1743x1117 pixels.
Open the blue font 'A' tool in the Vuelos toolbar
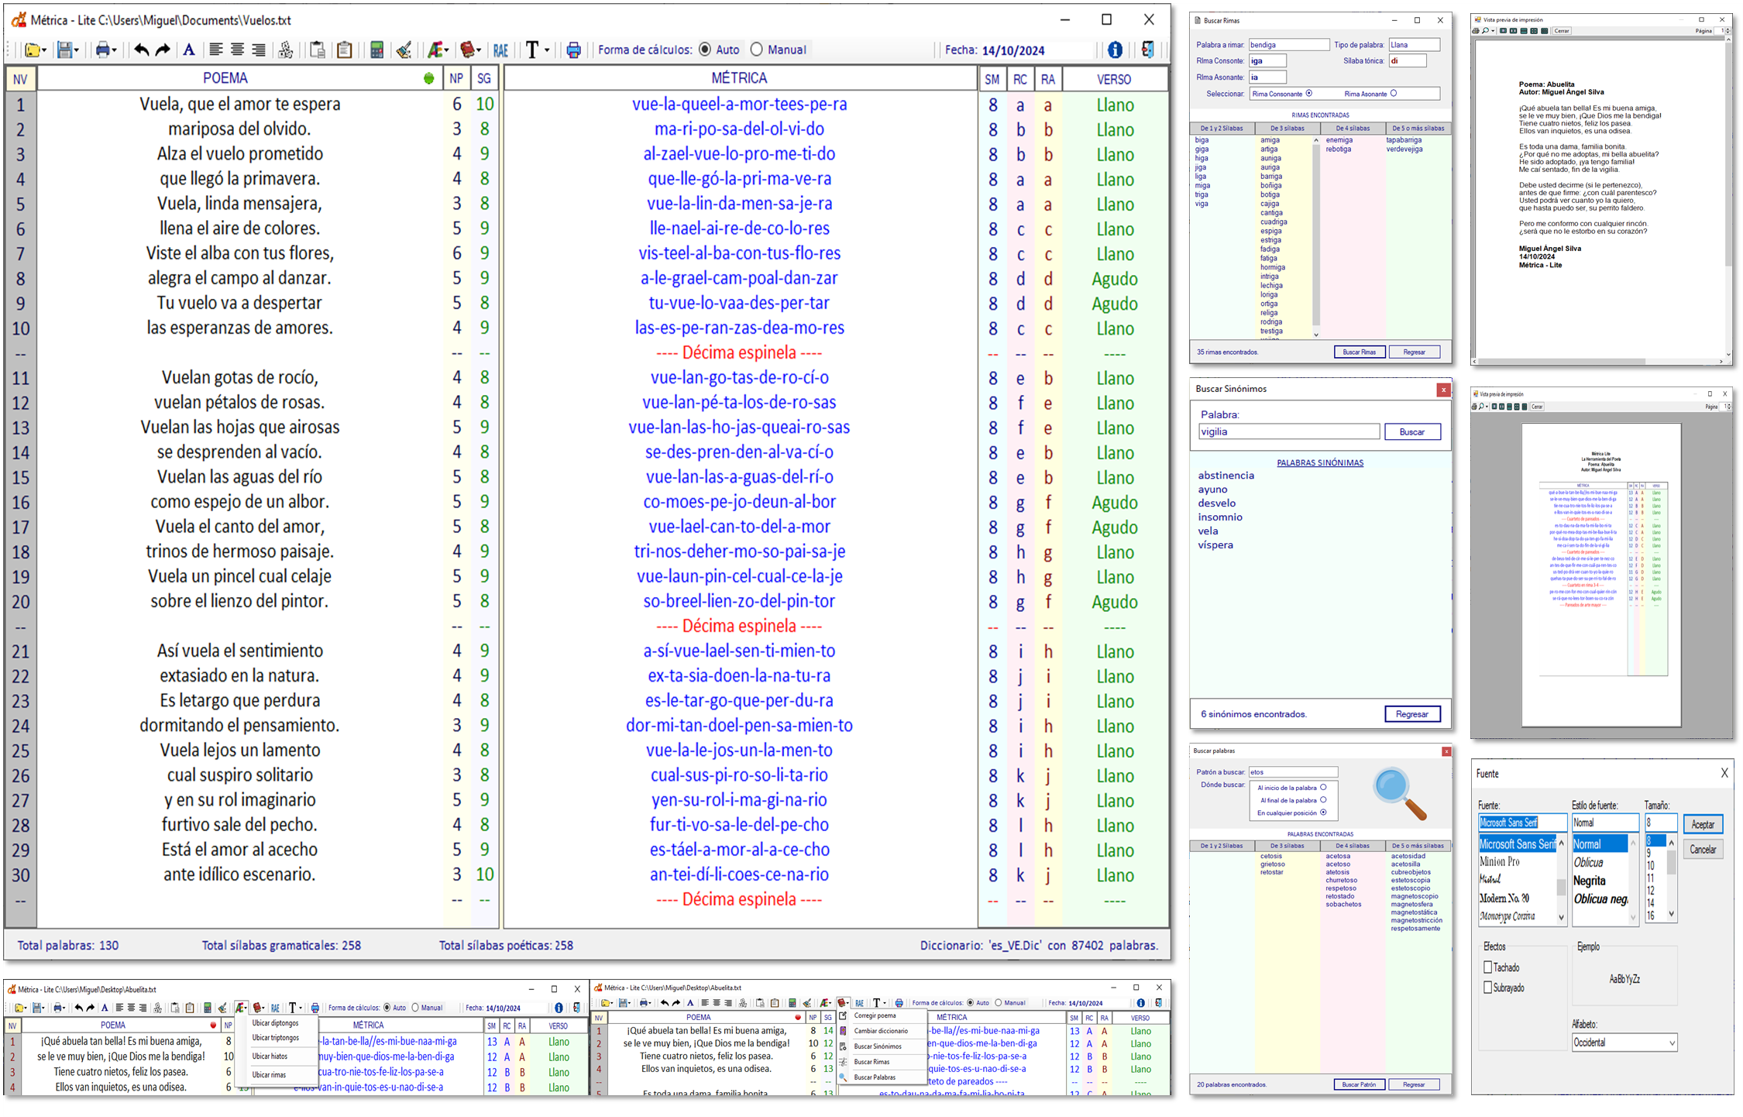[188, 50]
